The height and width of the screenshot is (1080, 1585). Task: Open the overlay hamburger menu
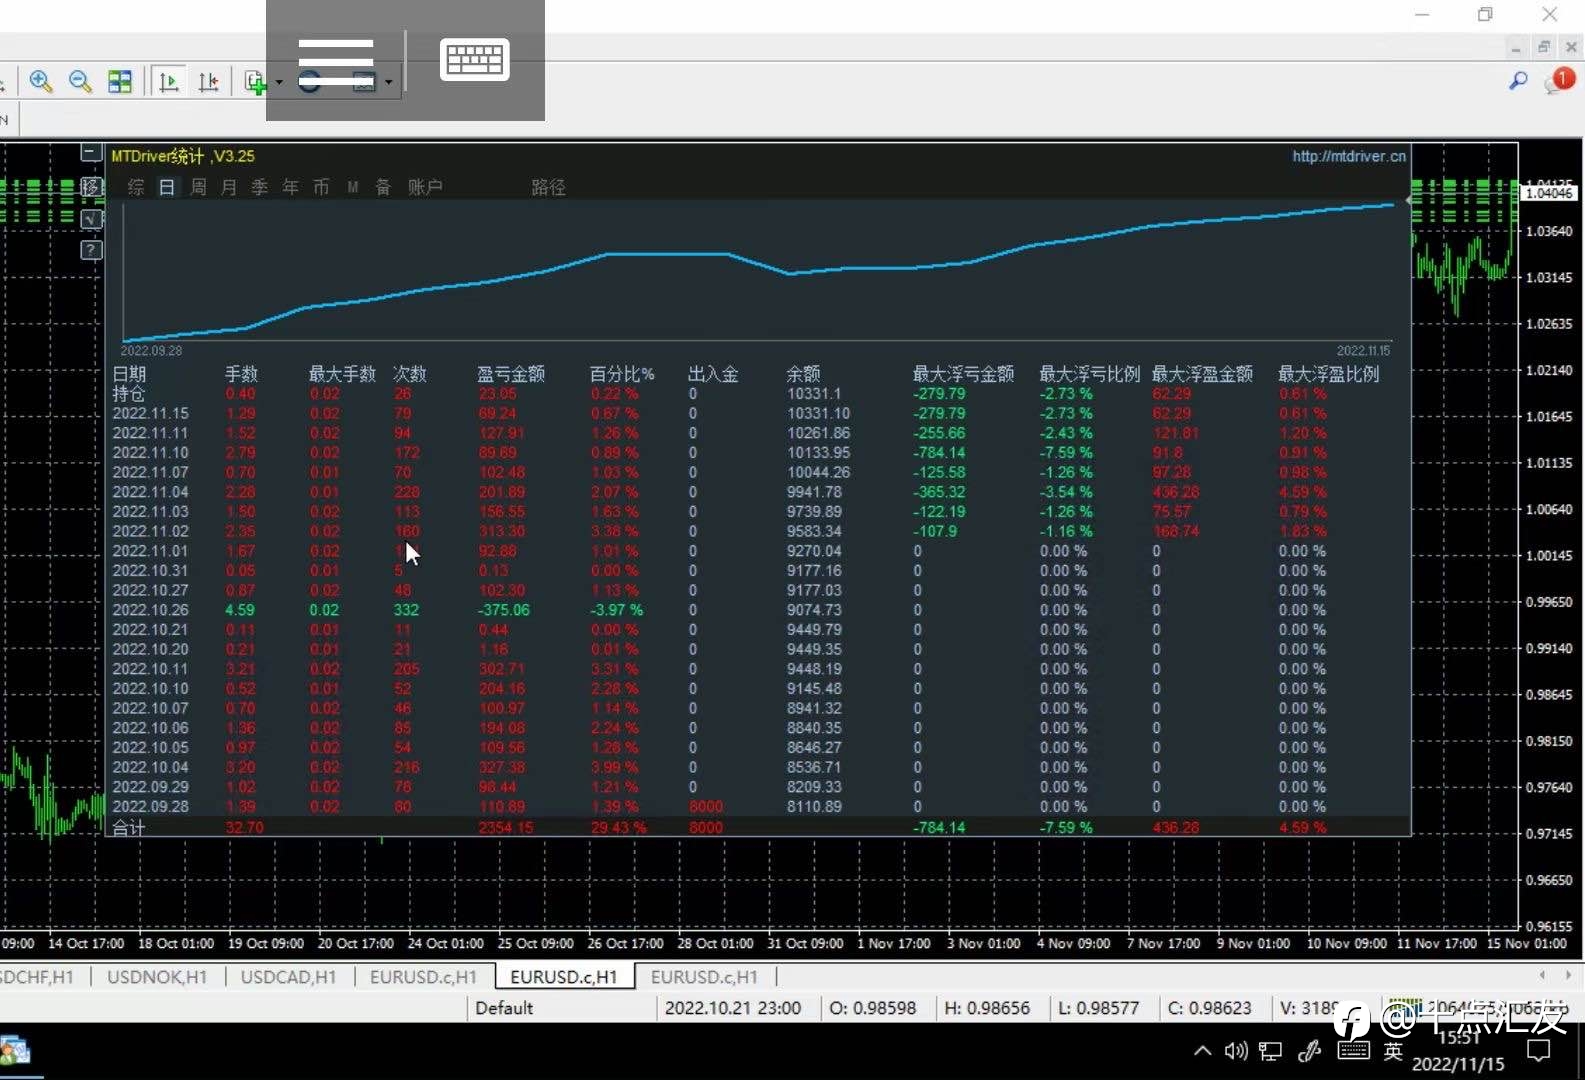click(335, 61)
